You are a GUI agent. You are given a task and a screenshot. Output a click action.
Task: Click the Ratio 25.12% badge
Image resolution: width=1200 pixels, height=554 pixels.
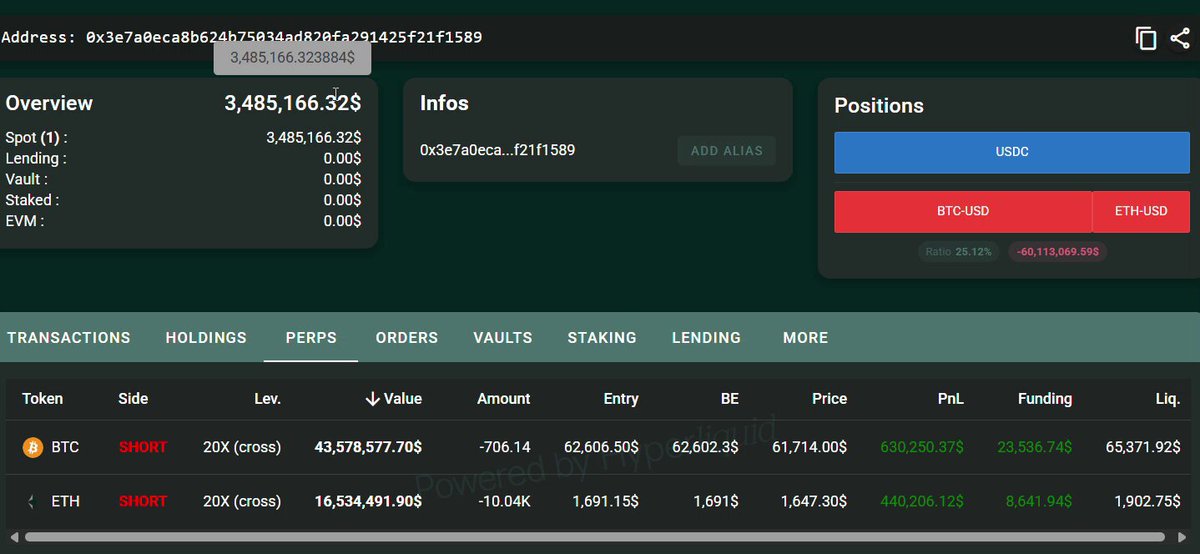click(958, 252)
